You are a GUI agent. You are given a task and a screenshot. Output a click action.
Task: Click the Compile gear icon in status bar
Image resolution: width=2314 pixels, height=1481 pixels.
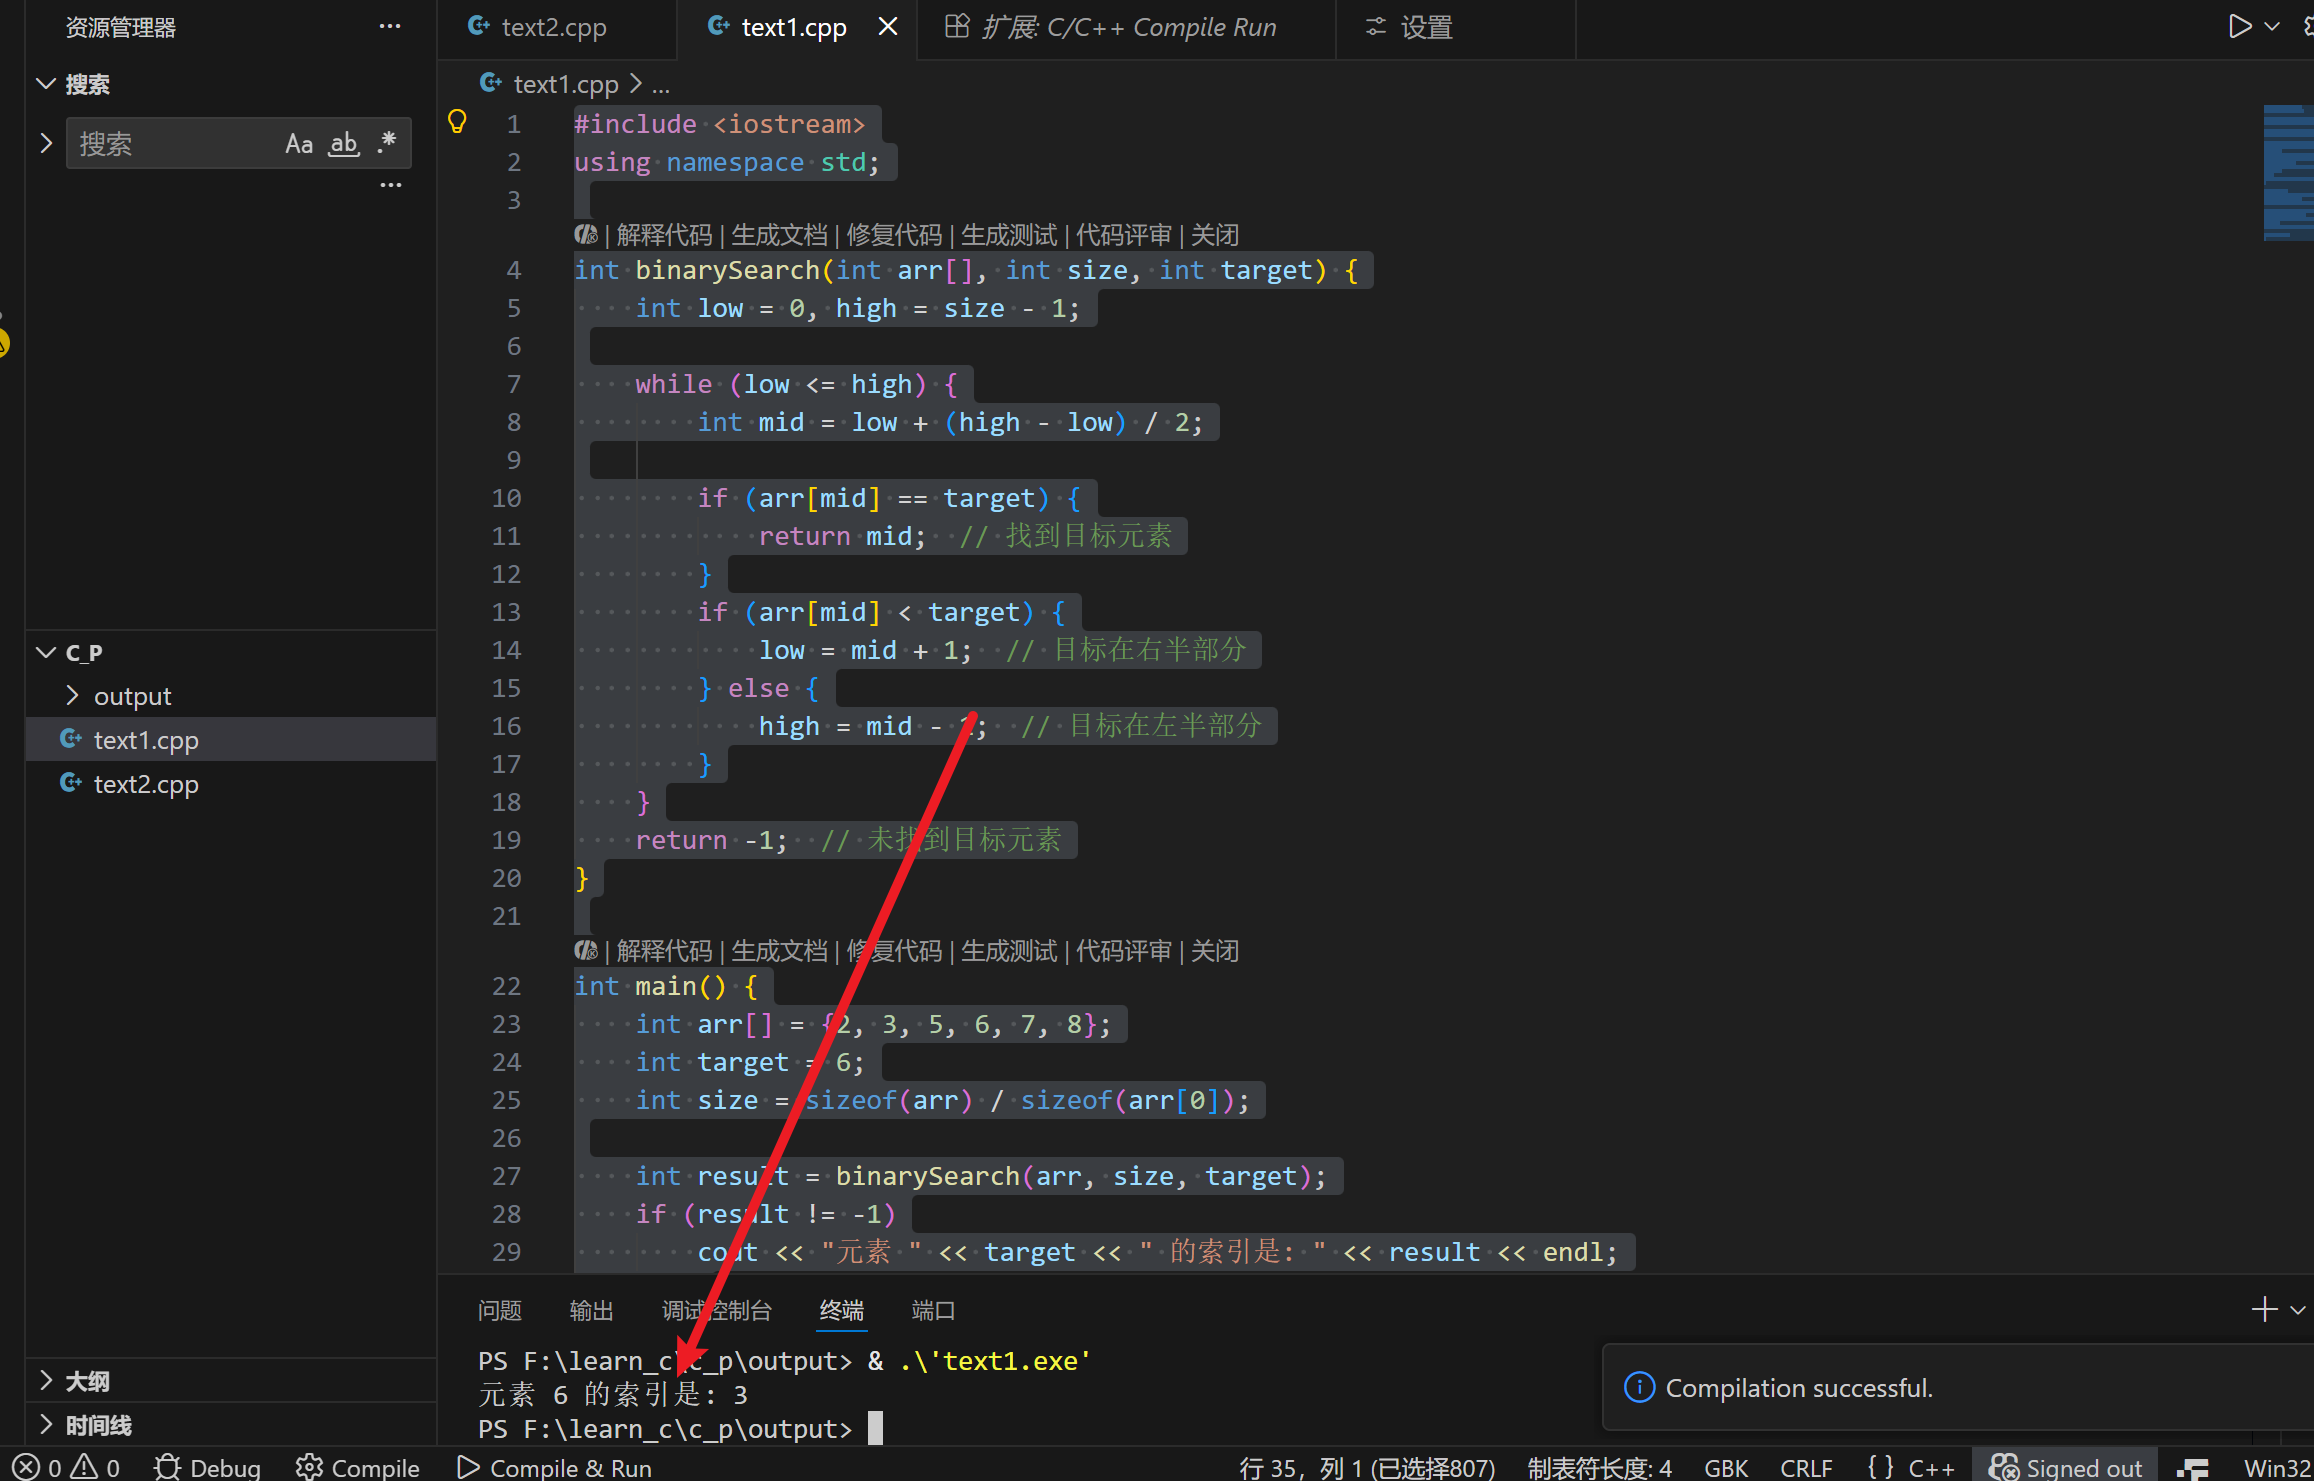pos(309,1467)
